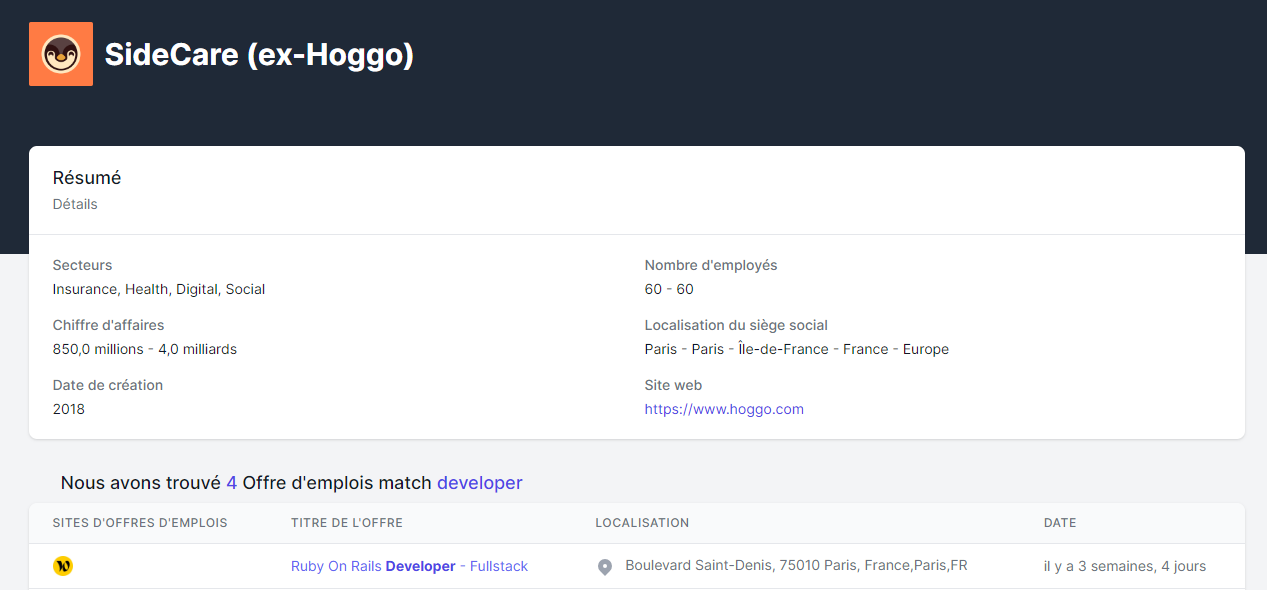Click the Boulevard Saint-Denis, 75010 Paris address
This screenshot has height=590, width=1267.
[796, 565]
